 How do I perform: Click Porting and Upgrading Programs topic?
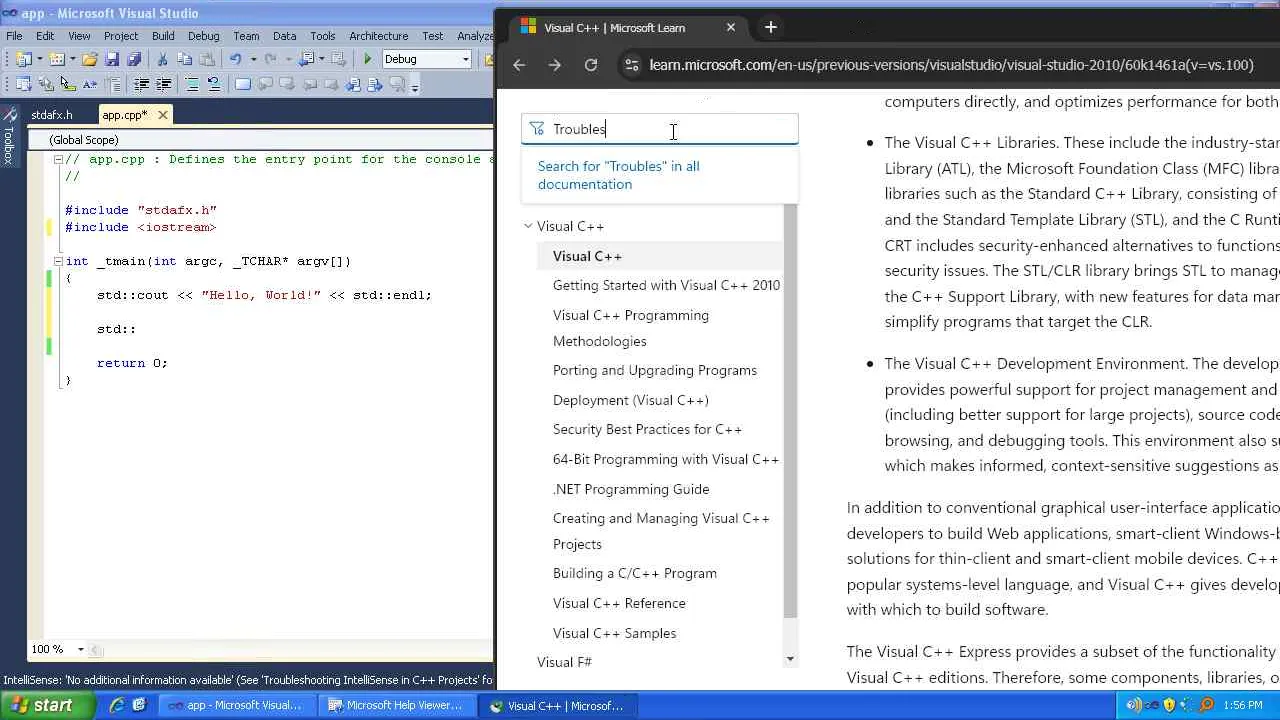coord(655,370)
